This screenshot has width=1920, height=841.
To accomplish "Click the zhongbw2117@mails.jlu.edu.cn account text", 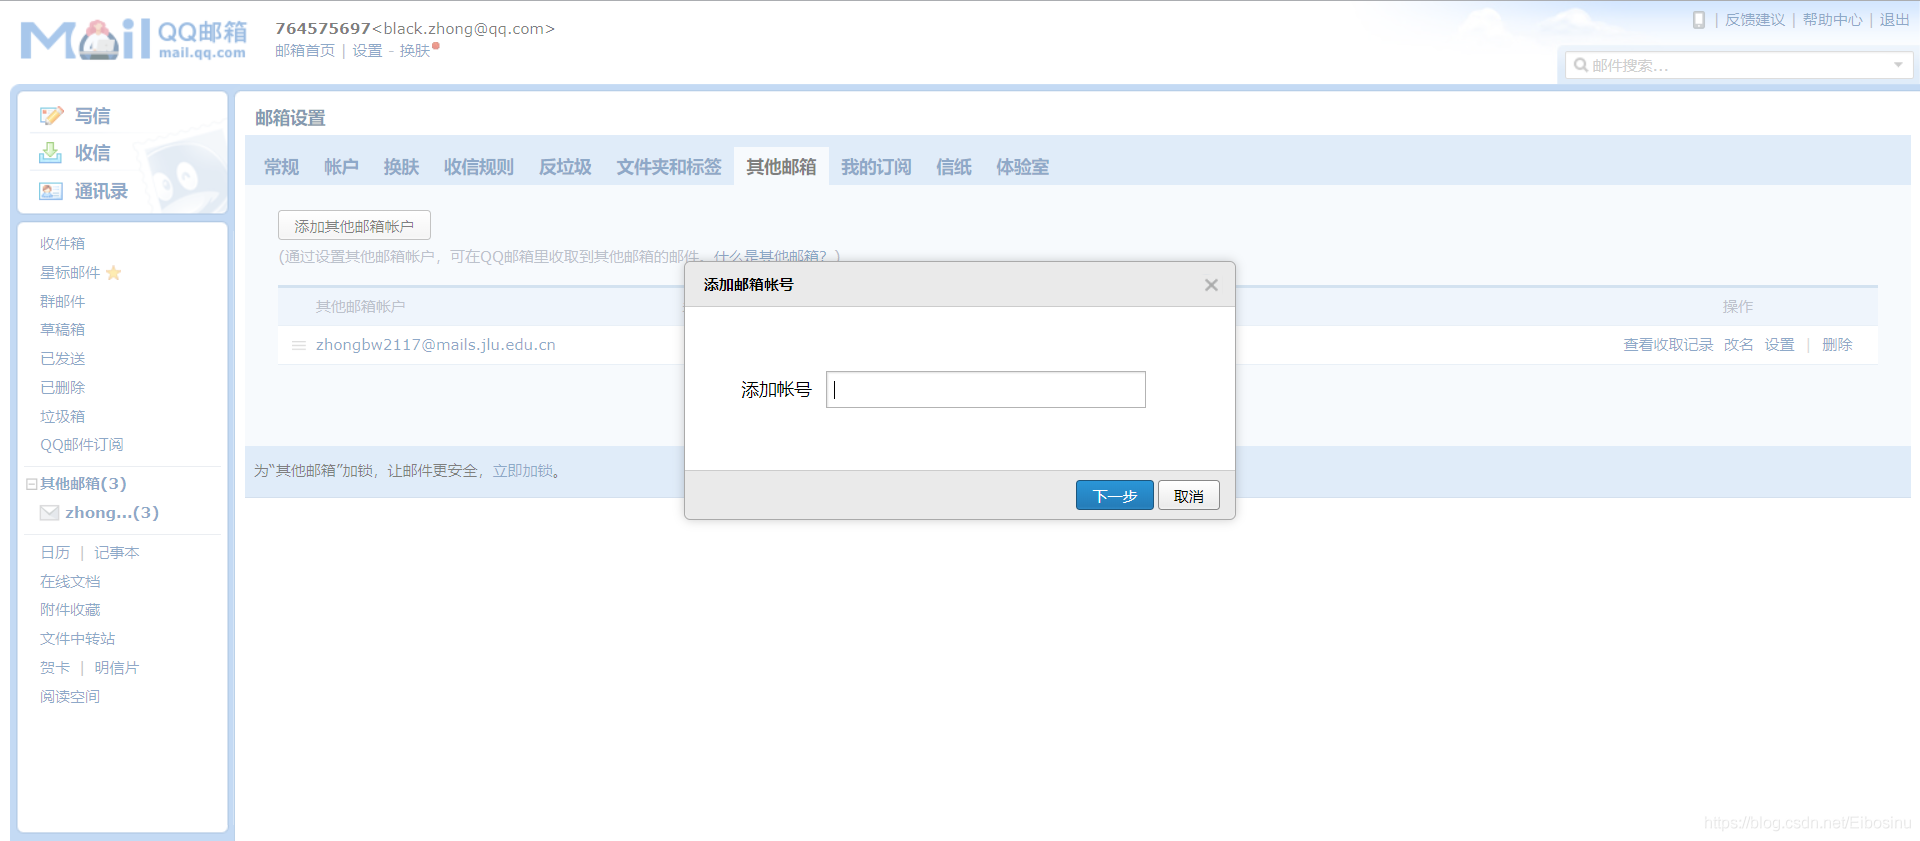I will 436,345.
